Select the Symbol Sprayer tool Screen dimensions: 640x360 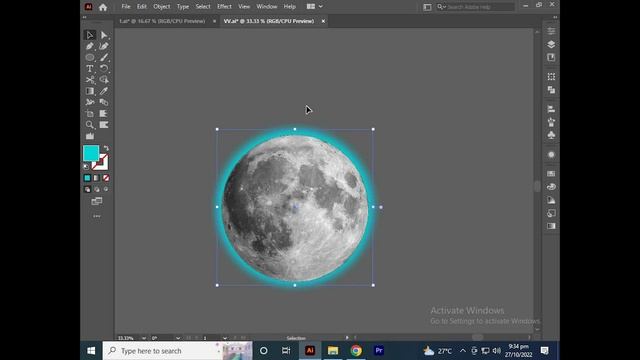90,102
